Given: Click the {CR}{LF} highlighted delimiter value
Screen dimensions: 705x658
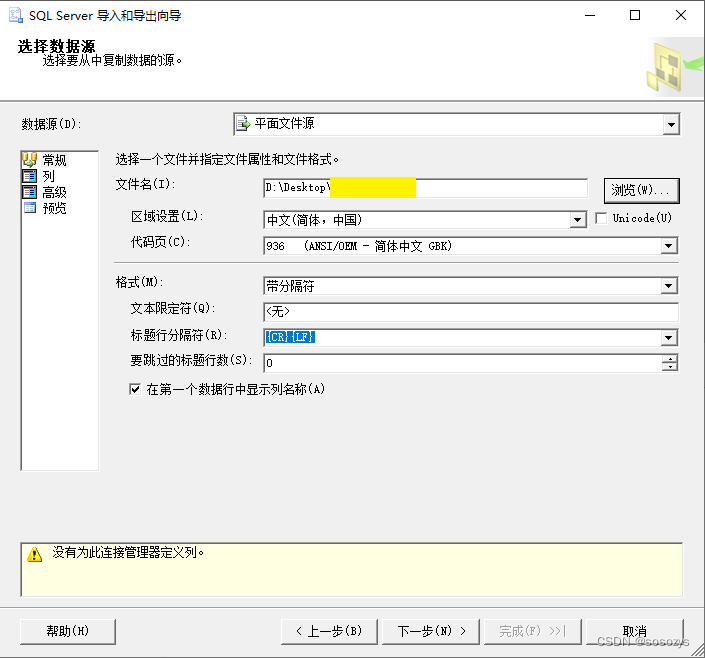Looking at the screenshot, I should (290, 336).
